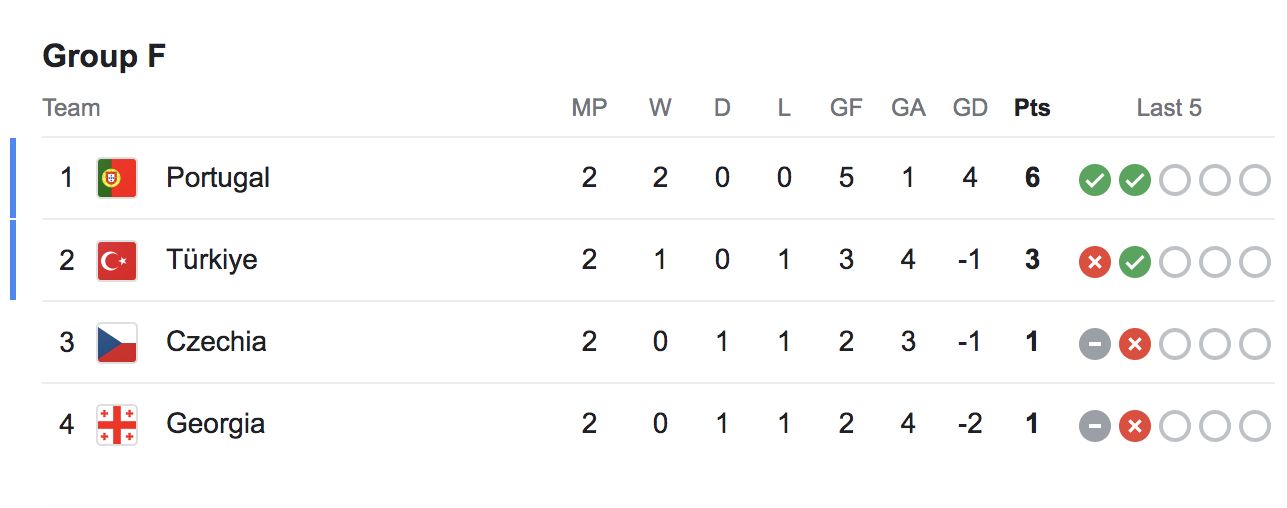Open the Portugal team link
The image size is (1287, 508).
[x=218, y=178]
